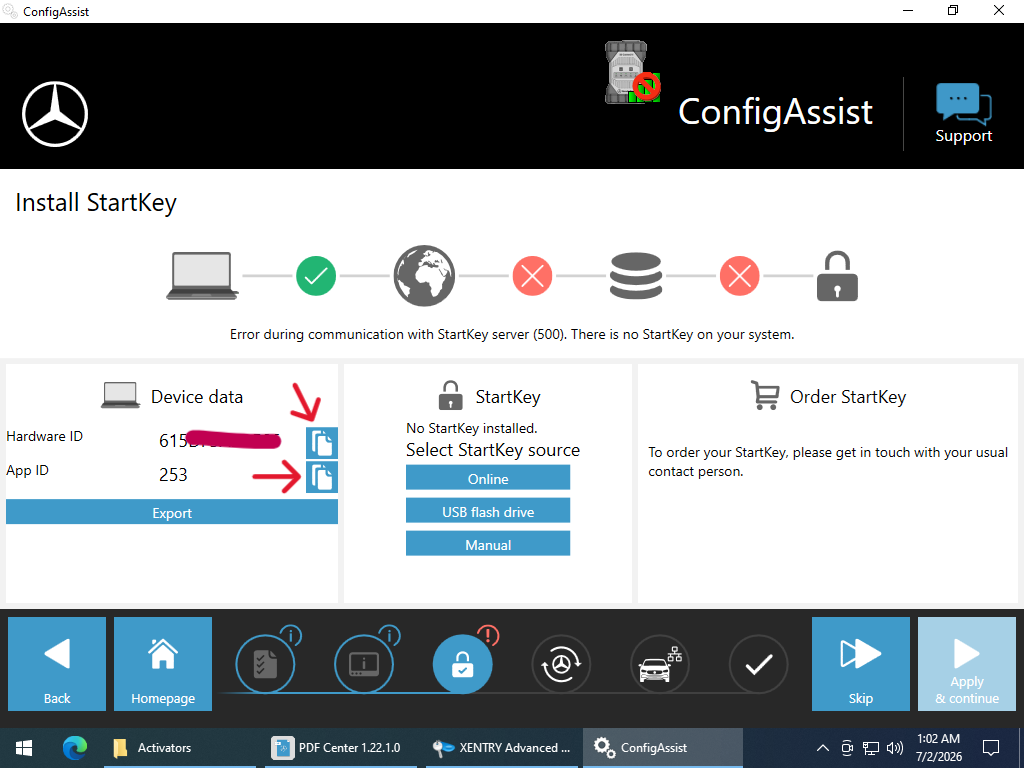Click ConfigAssist taskbar button
This screenshot has height=768, width=1024.
(662, 748)
